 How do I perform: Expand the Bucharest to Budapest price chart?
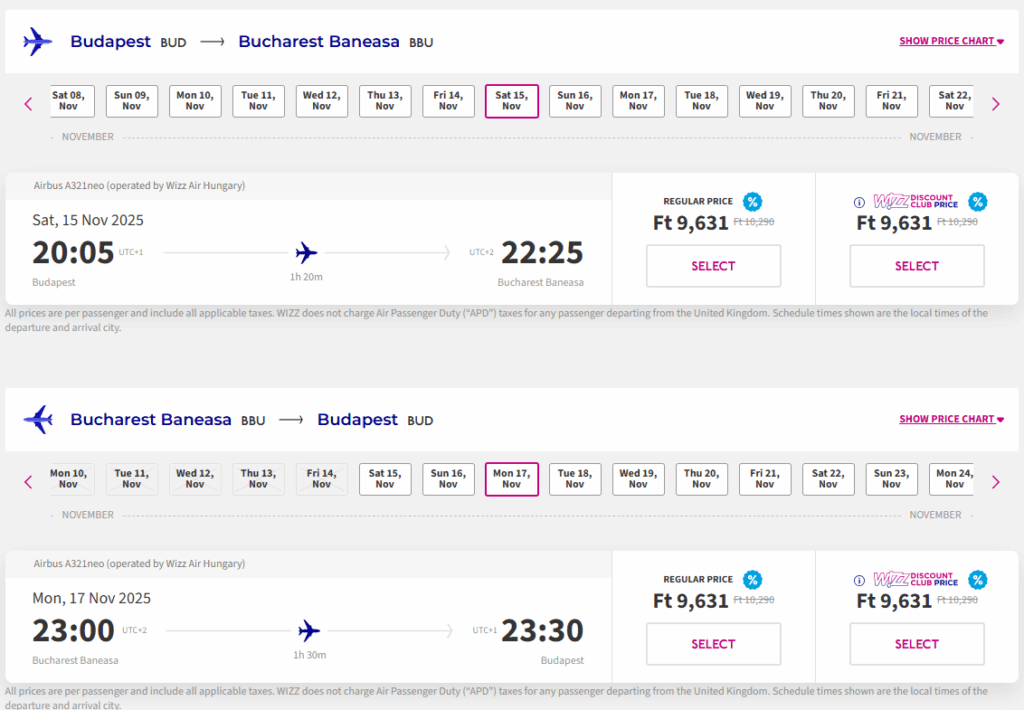point(951,419)
